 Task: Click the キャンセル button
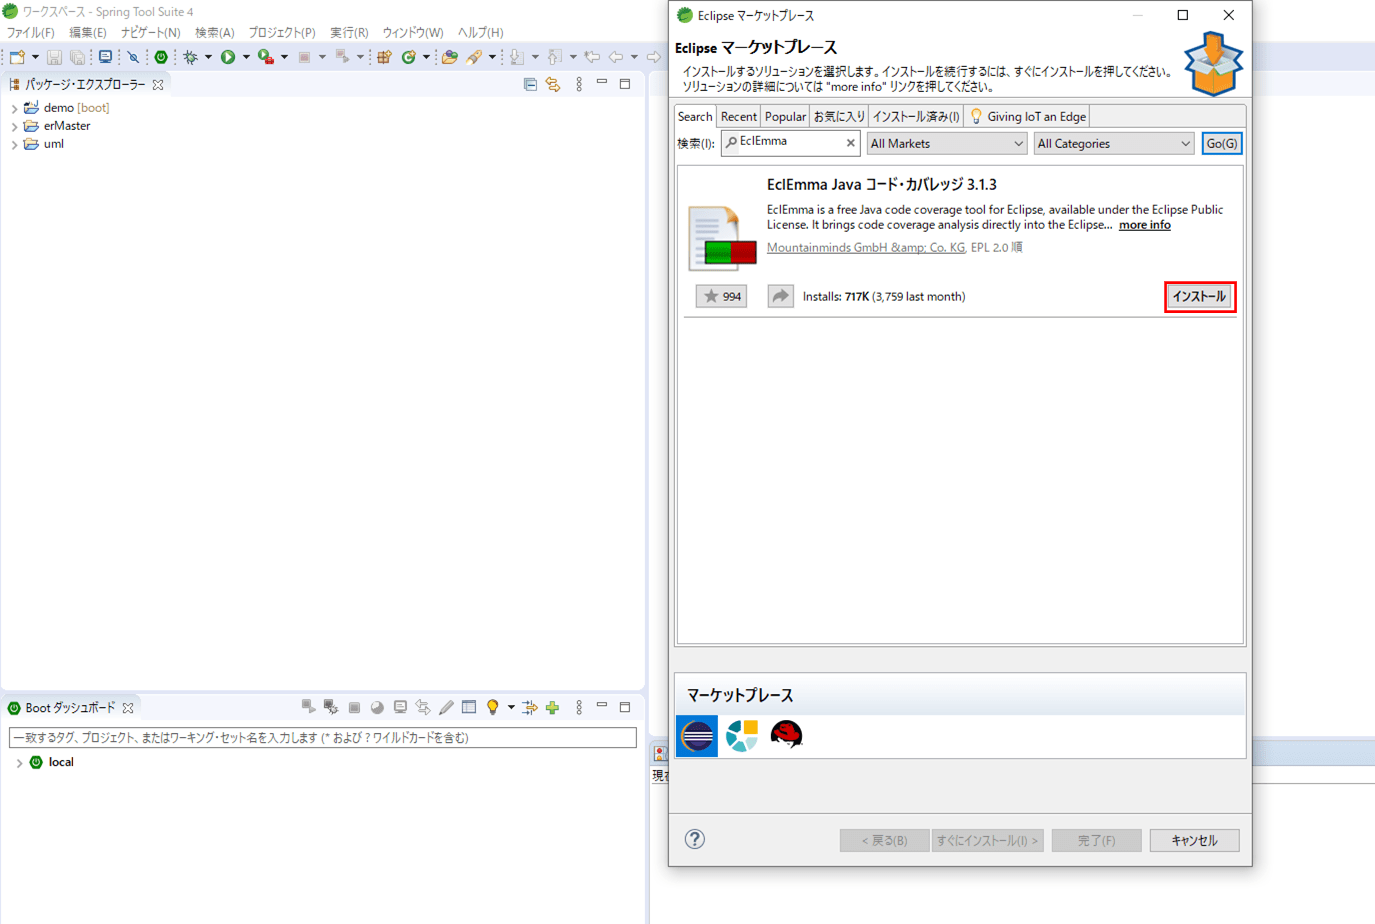pos(1194,841)
